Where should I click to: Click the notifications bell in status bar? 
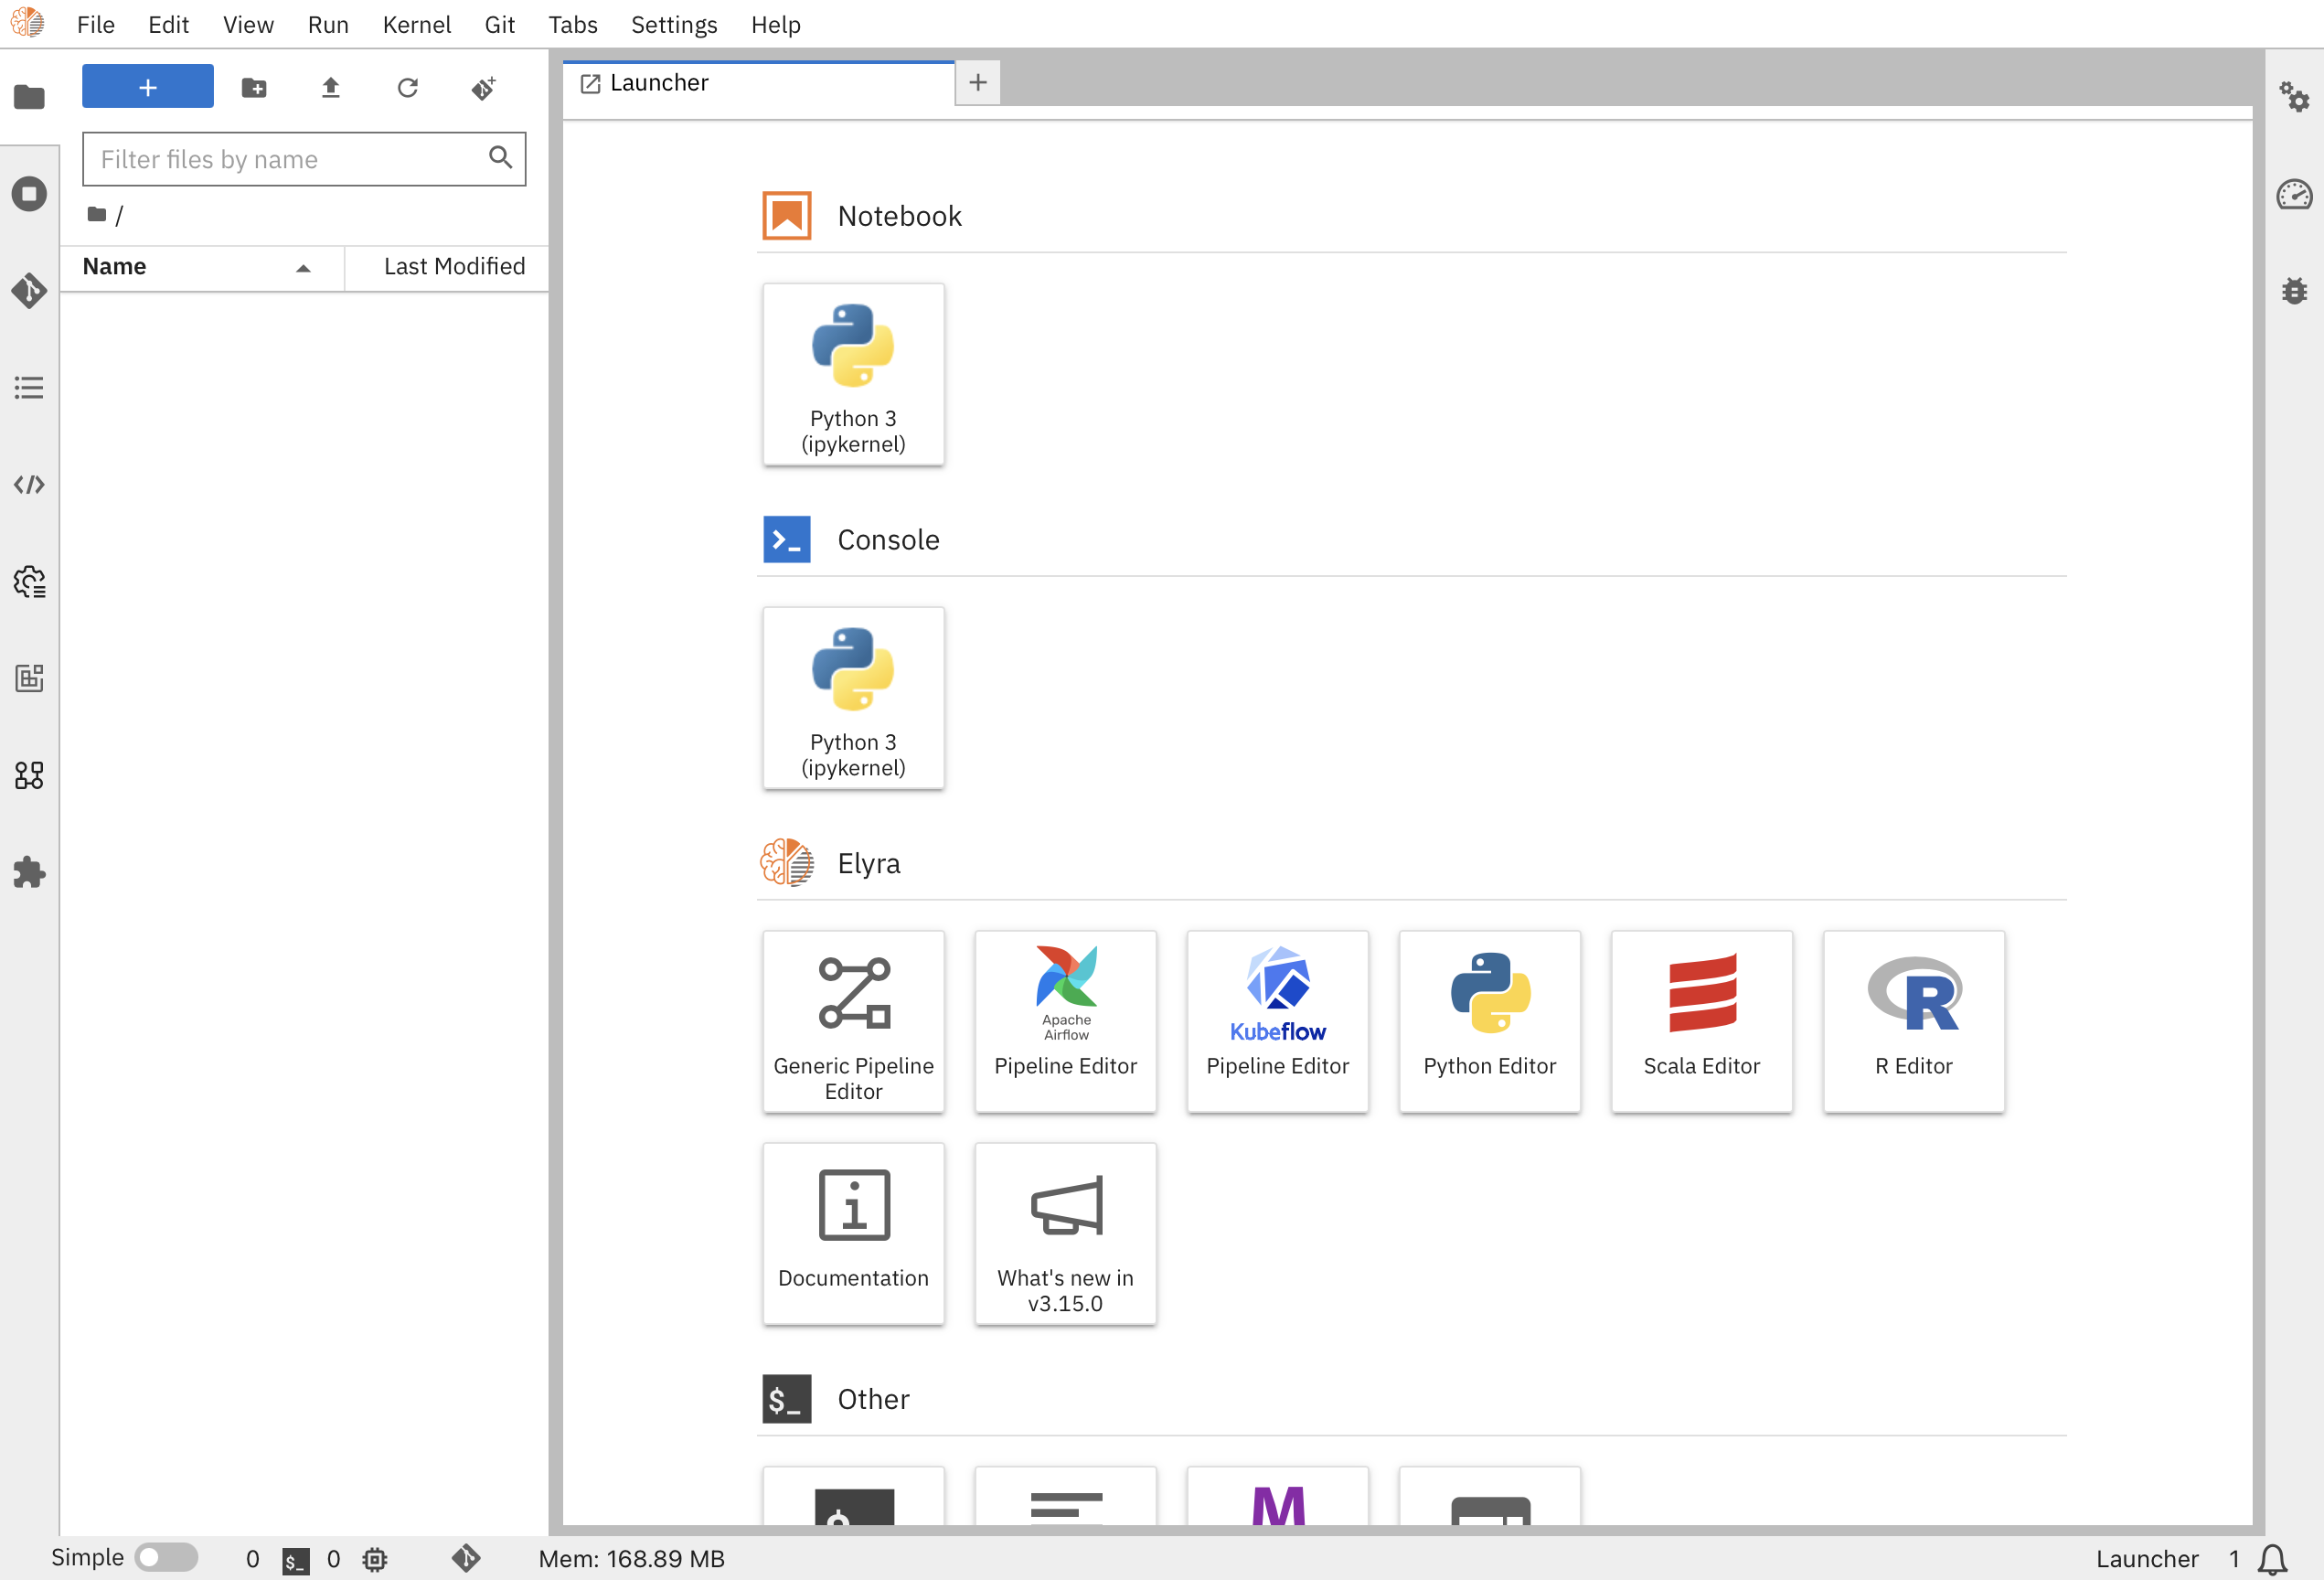2272,1558
